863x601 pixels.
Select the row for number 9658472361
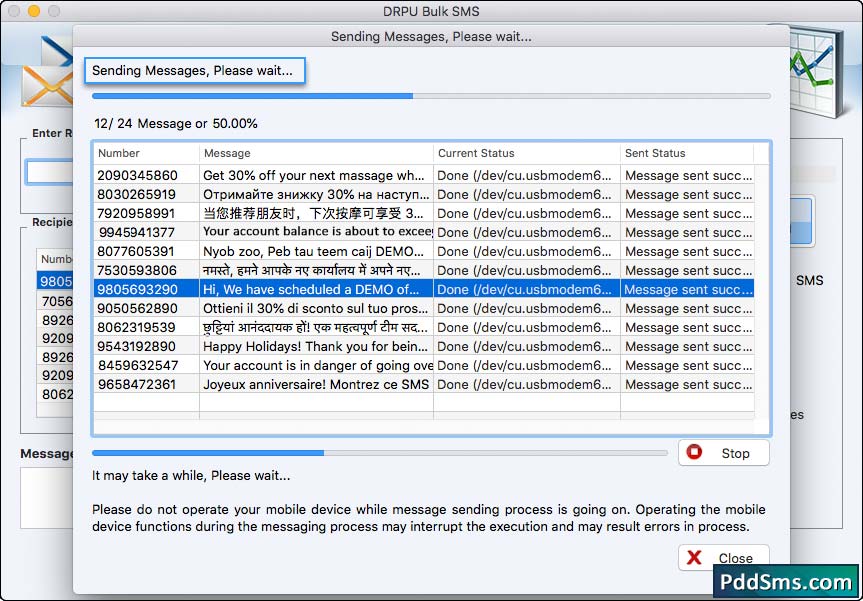[x=424, y=384]
